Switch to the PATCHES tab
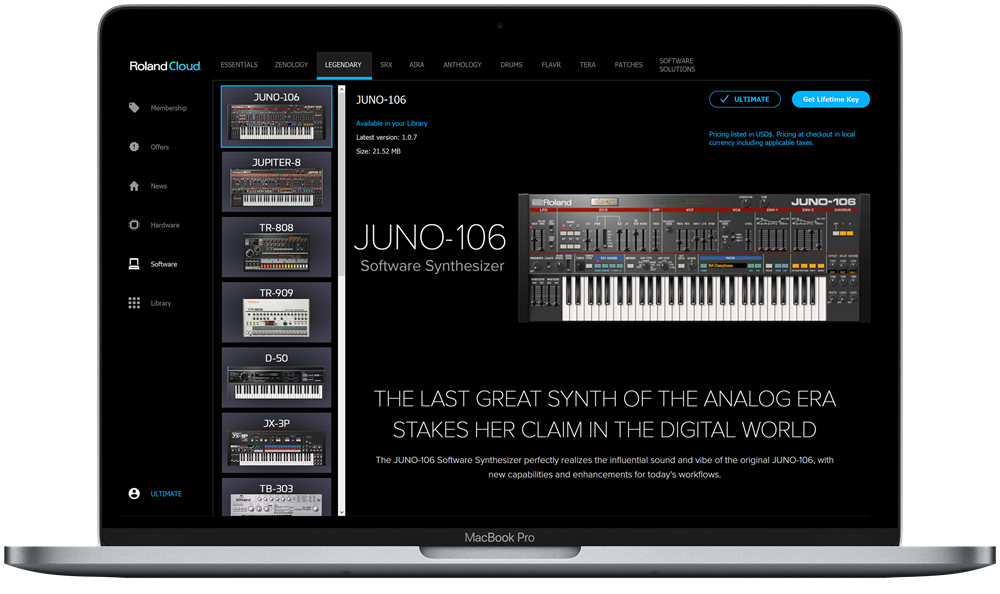 coord(628,64)
